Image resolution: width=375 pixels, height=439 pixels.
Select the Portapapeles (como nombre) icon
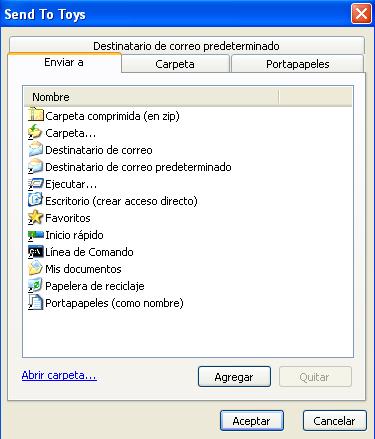pos(35,303)
